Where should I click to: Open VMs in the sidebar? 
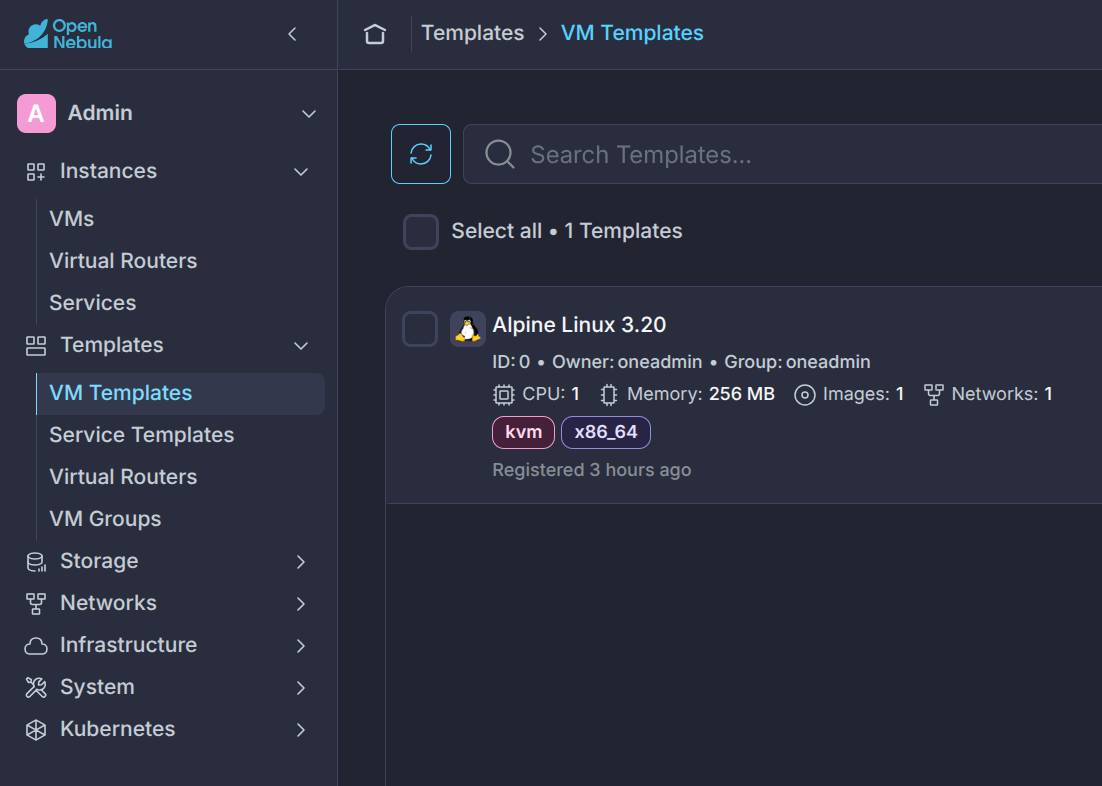pyautogui.click(x=72, y=219)
